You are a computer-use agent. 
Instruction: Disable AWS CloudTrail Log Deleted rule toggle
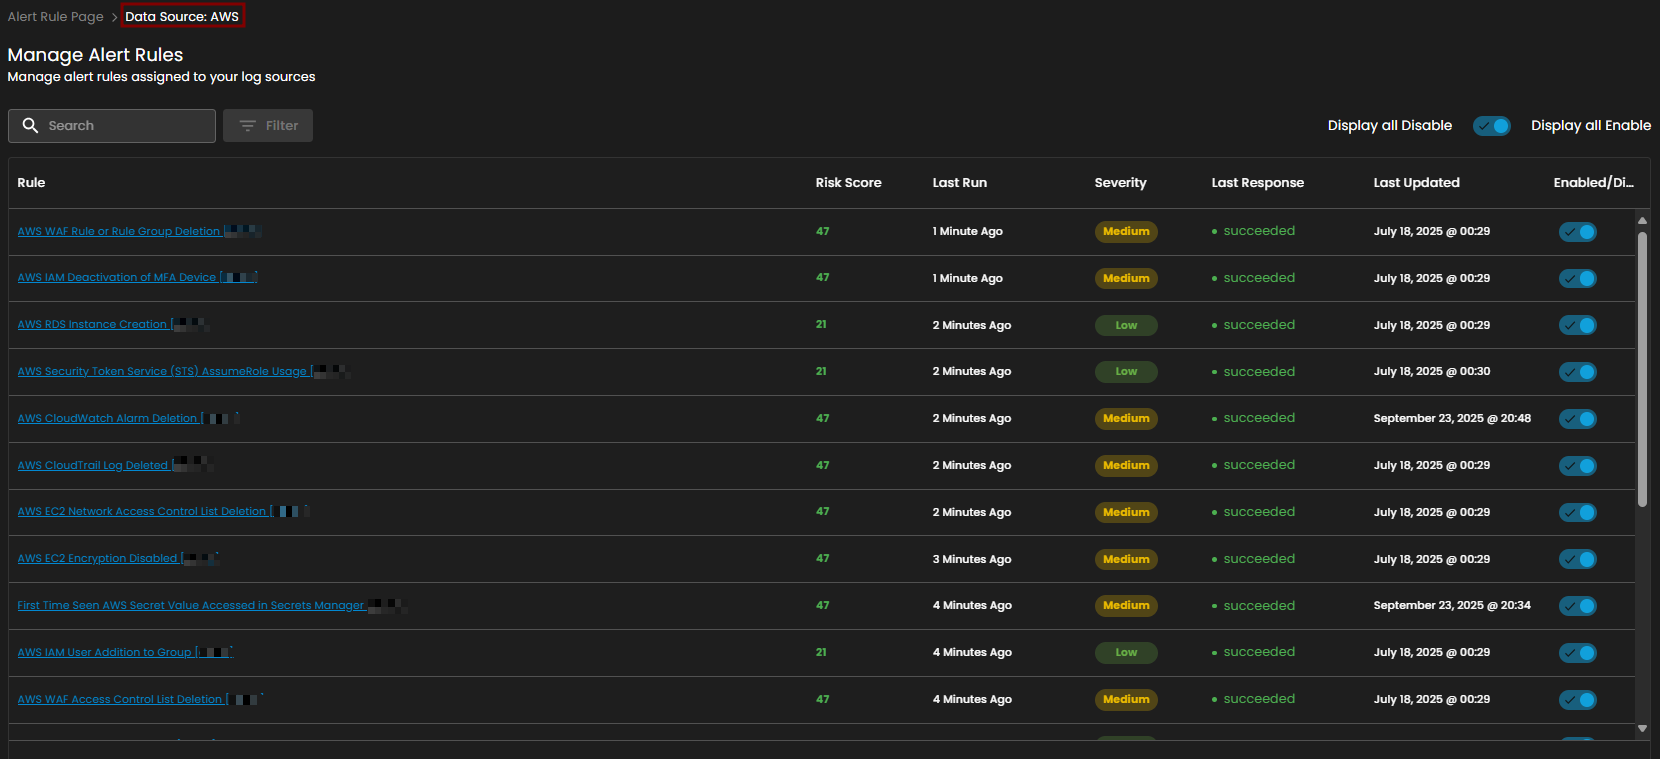tap(1577, 466)
